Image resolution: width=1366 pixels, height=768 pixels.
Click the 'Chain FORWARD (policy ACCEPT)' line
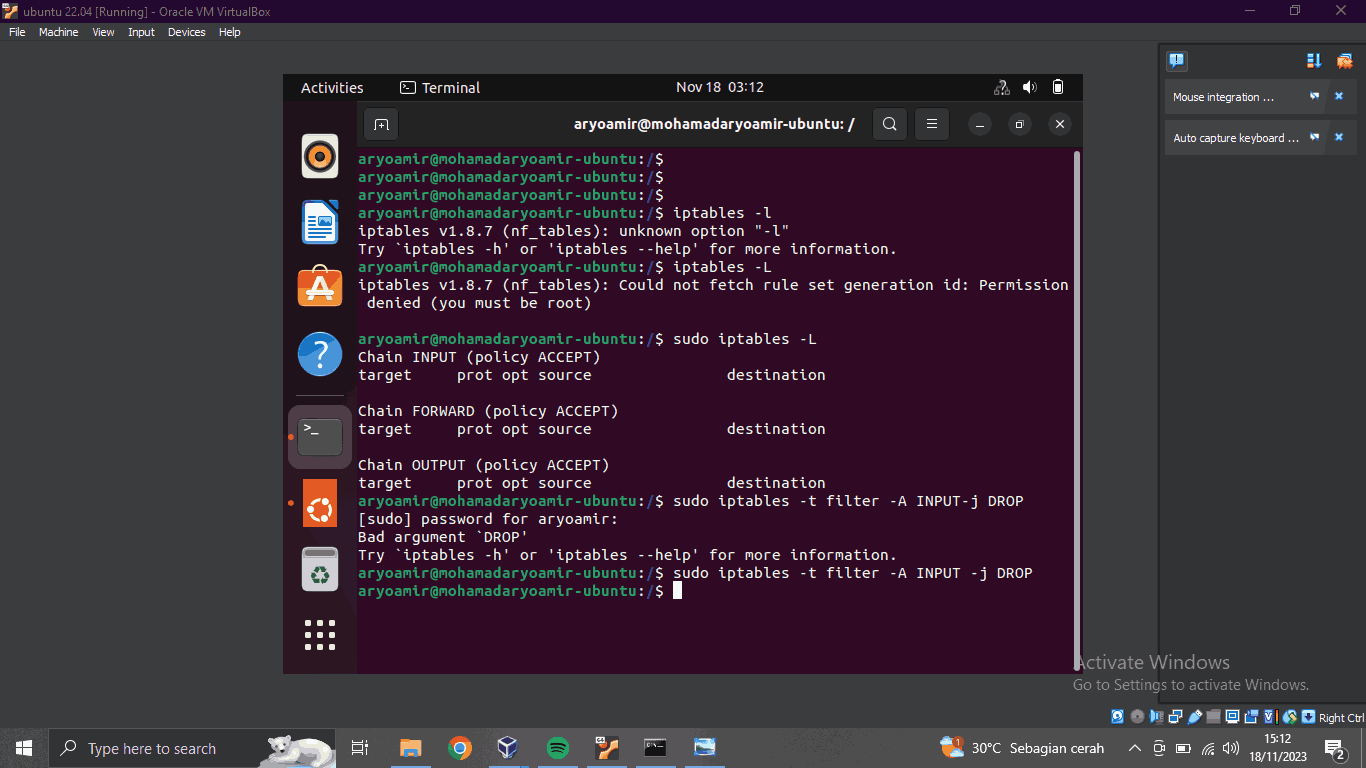(488, 411)
